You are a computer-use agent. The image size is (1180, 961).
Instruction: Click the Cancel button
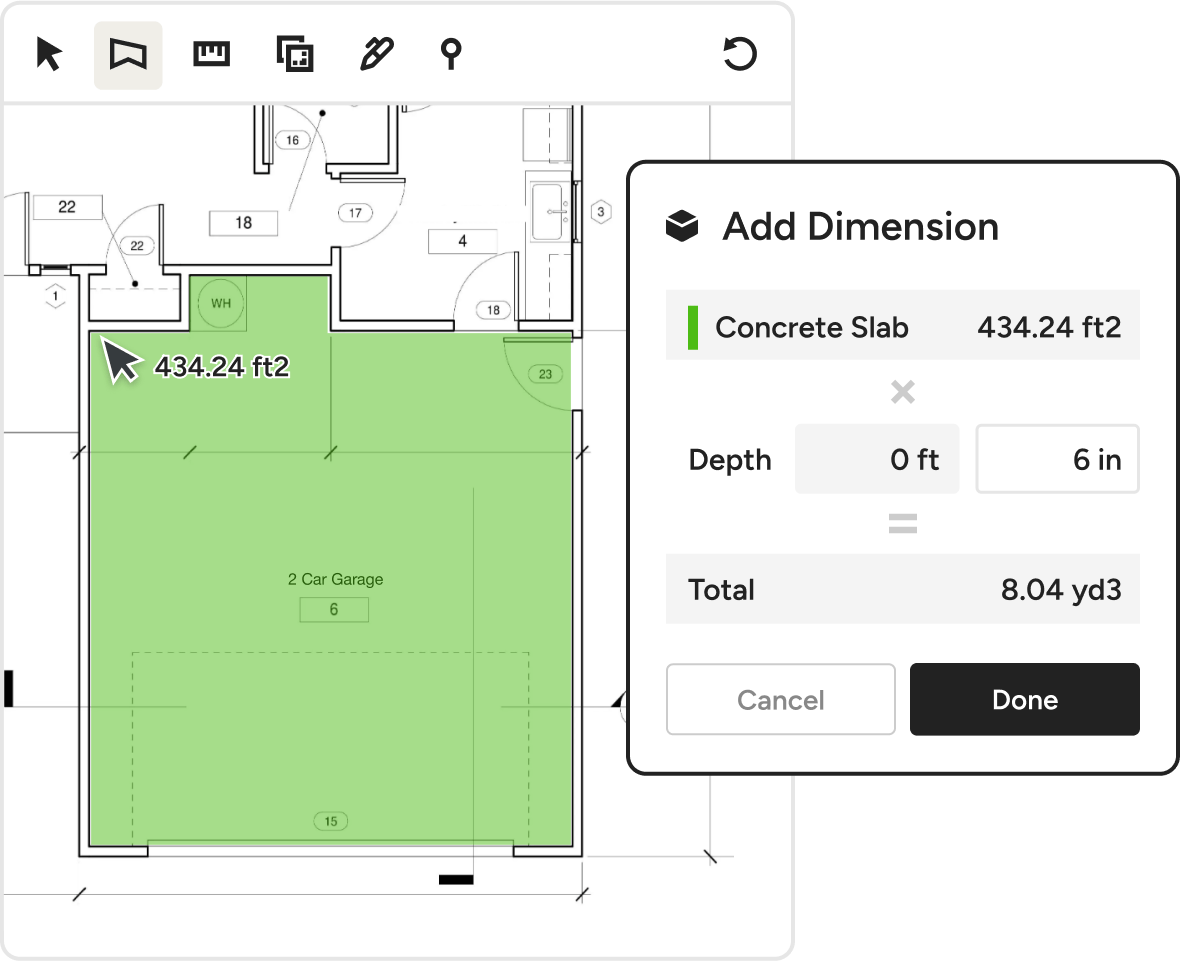tap(780, 700)
